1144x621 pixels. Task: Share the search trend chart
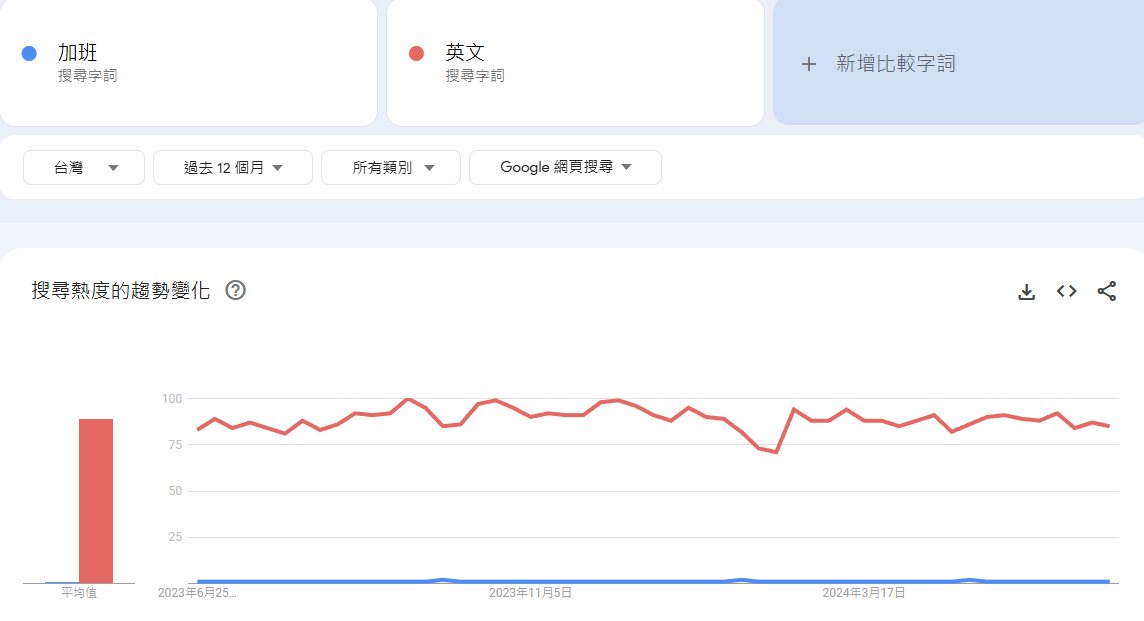pos(1107,291)
